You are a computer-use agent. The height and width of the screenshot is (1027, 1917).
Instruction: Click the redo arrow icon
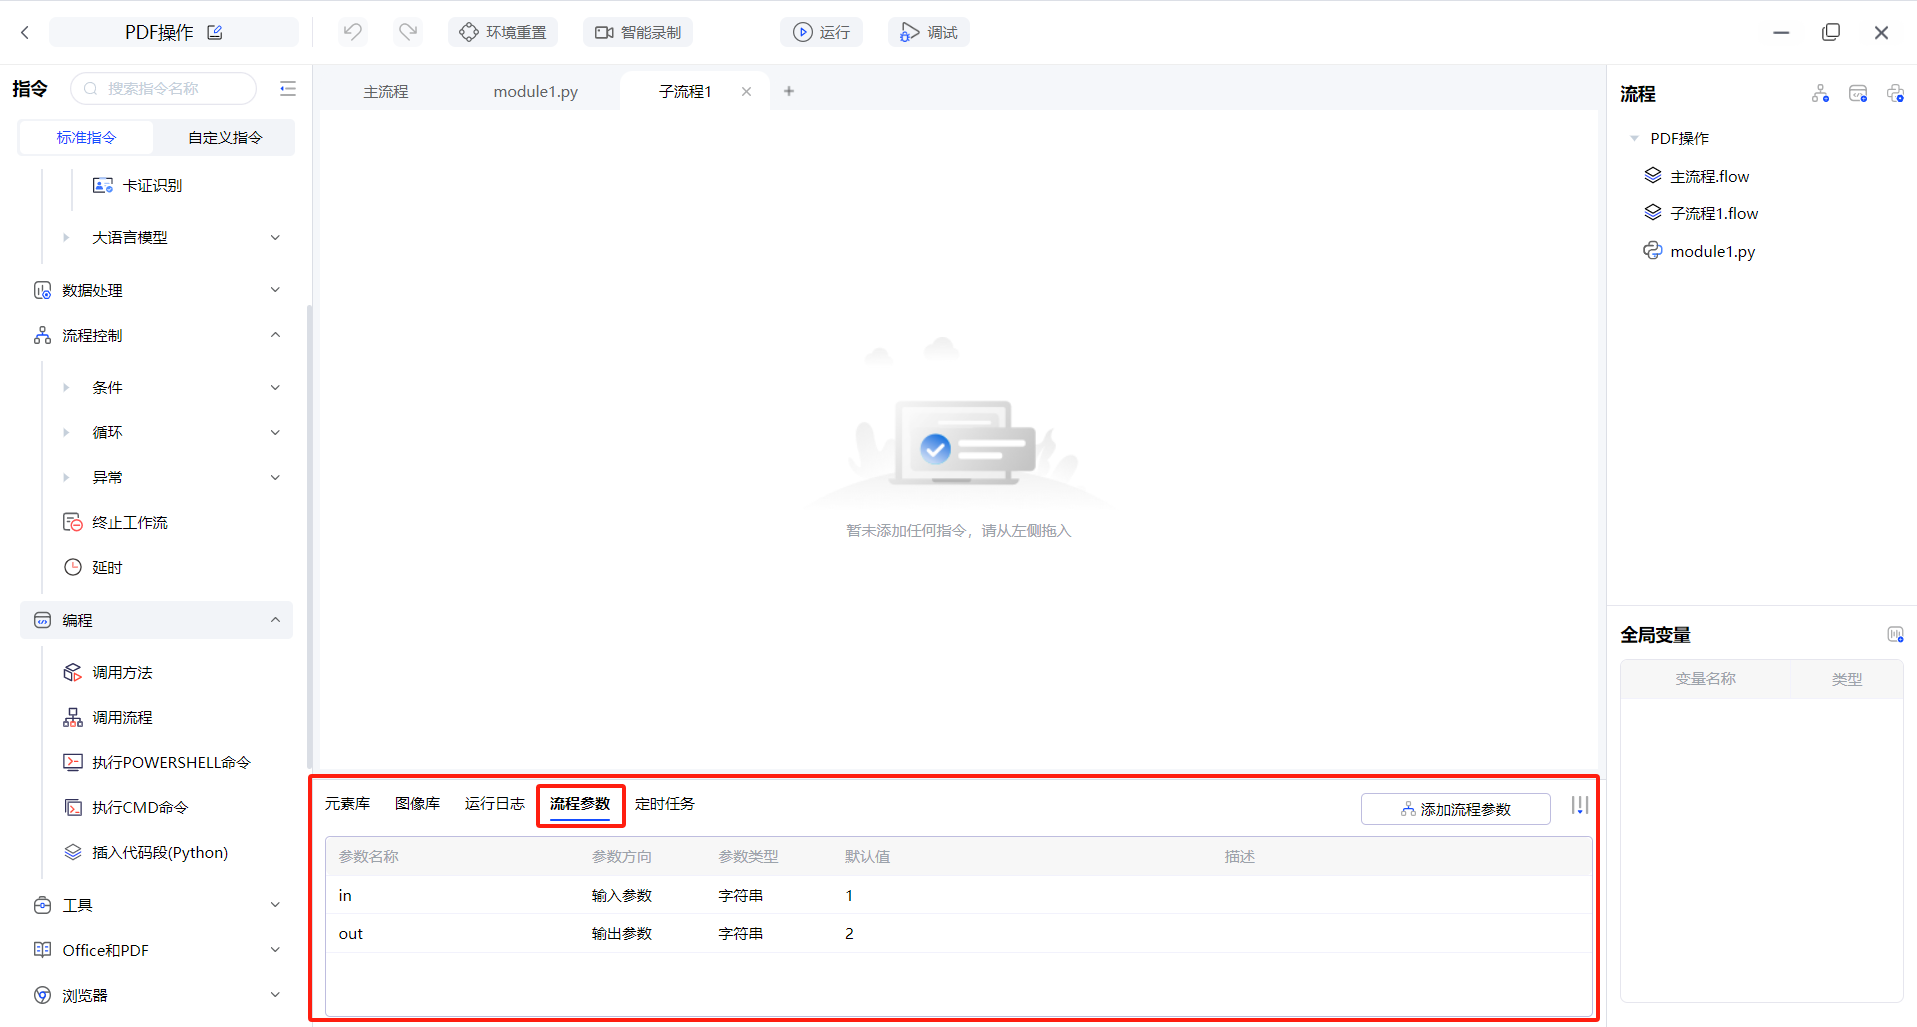pyautogui.click(x=408, y=32)
